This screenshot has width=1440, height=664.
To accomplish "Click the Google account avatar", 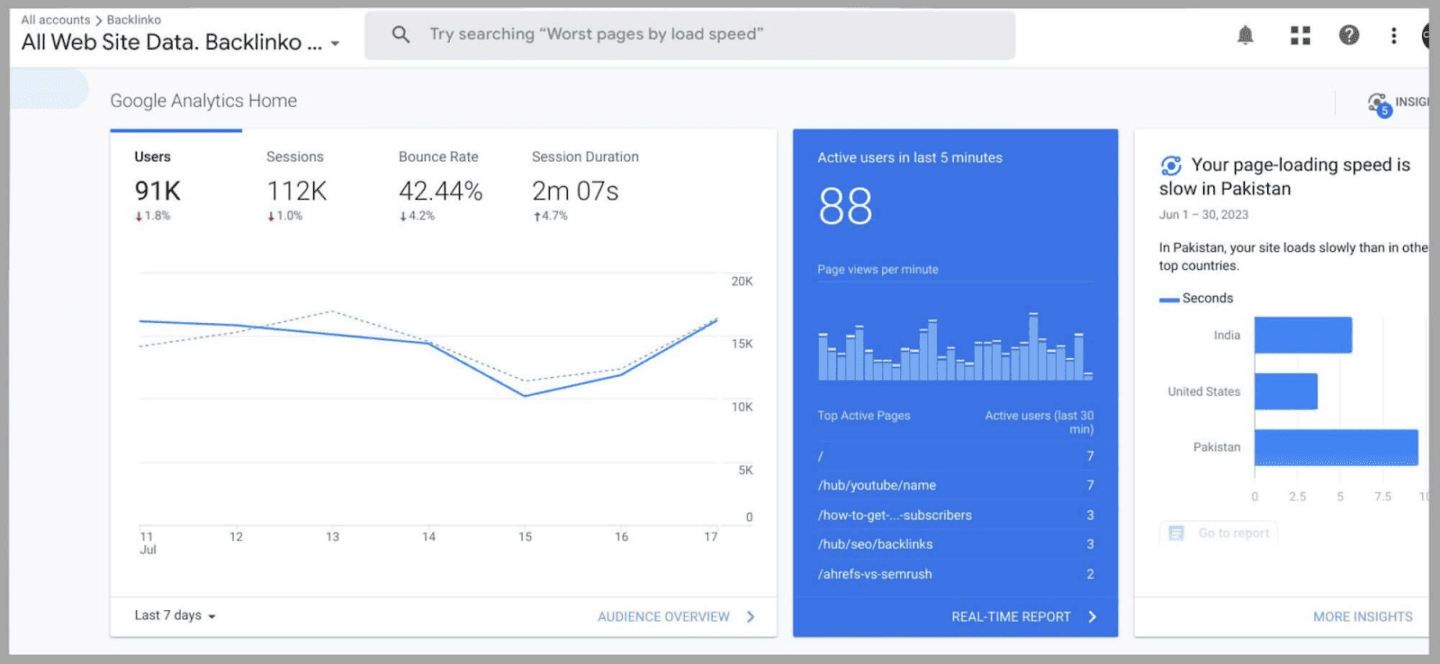I will point(1430,35).
